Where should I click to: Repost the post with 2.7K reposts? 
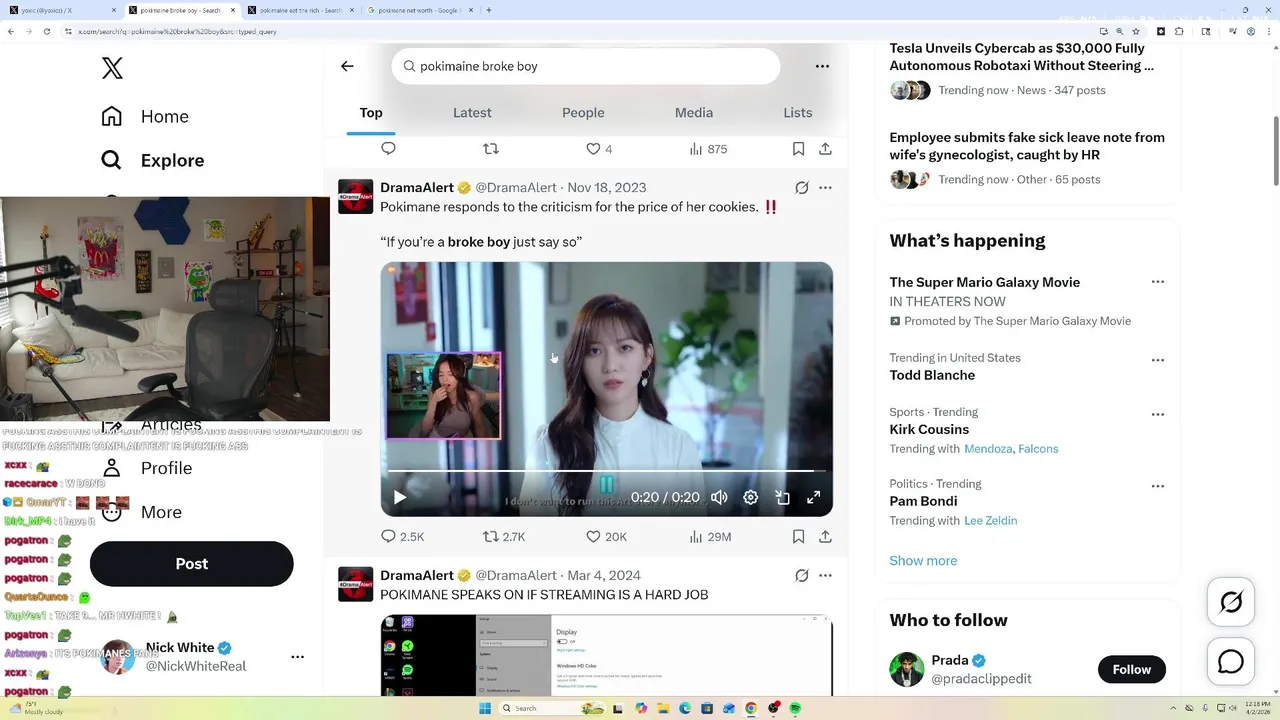coord(504,537)
